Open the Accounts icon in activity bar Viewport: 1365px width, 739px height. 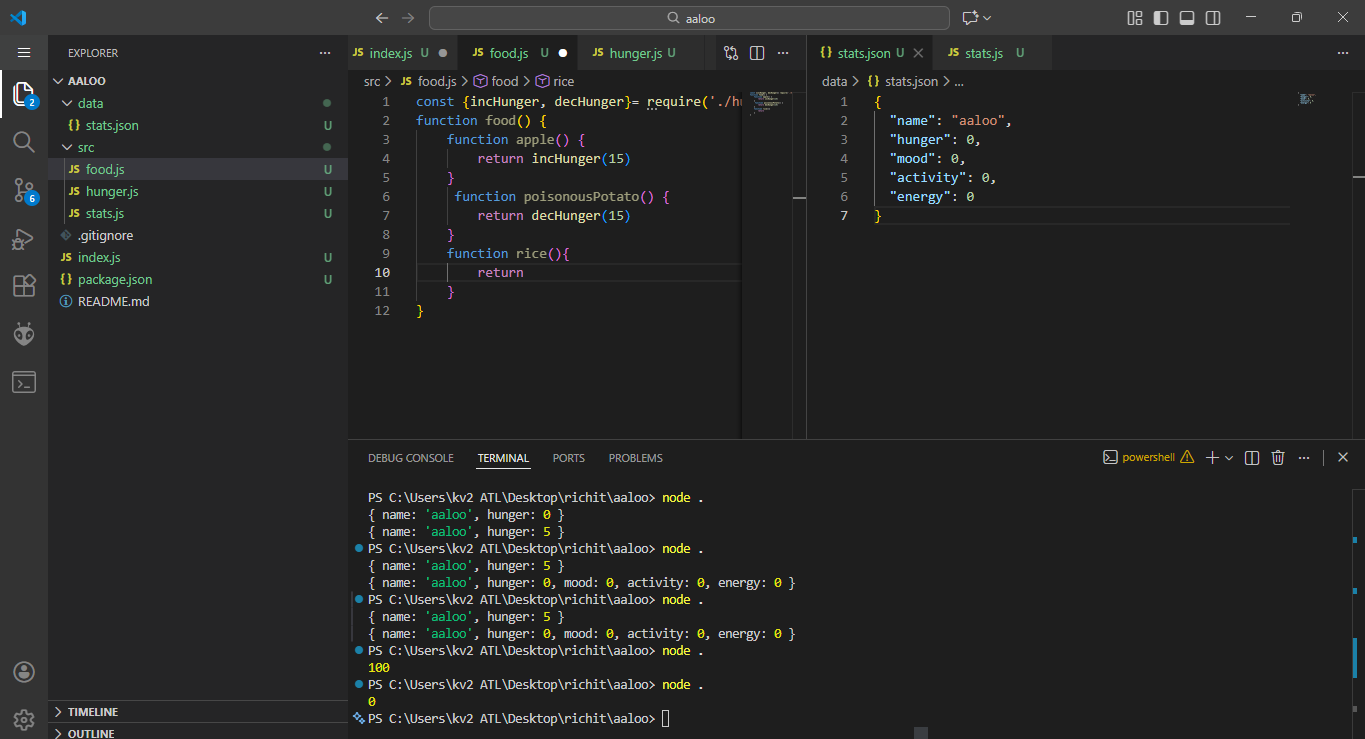pyautogui.click(x=24, y=671)
